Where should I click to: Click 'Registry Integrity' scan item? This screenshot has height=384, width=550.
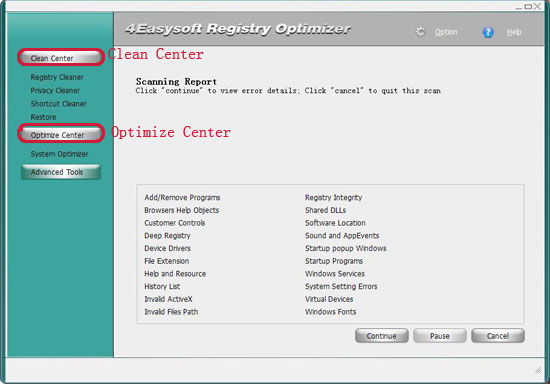click(333, 197)
